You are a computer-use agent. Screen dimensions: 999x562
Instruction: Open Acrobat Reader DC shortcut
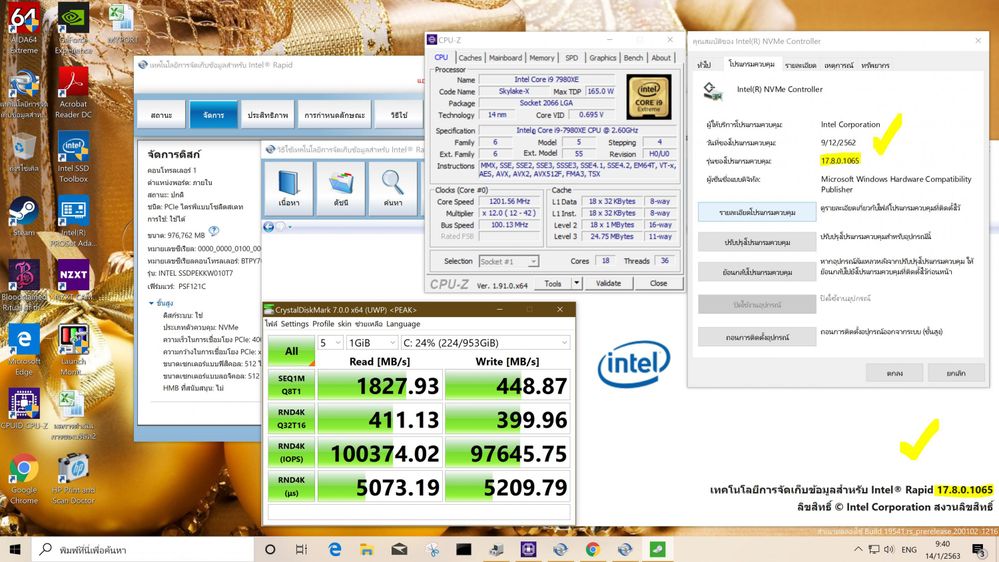pos(72,85)
